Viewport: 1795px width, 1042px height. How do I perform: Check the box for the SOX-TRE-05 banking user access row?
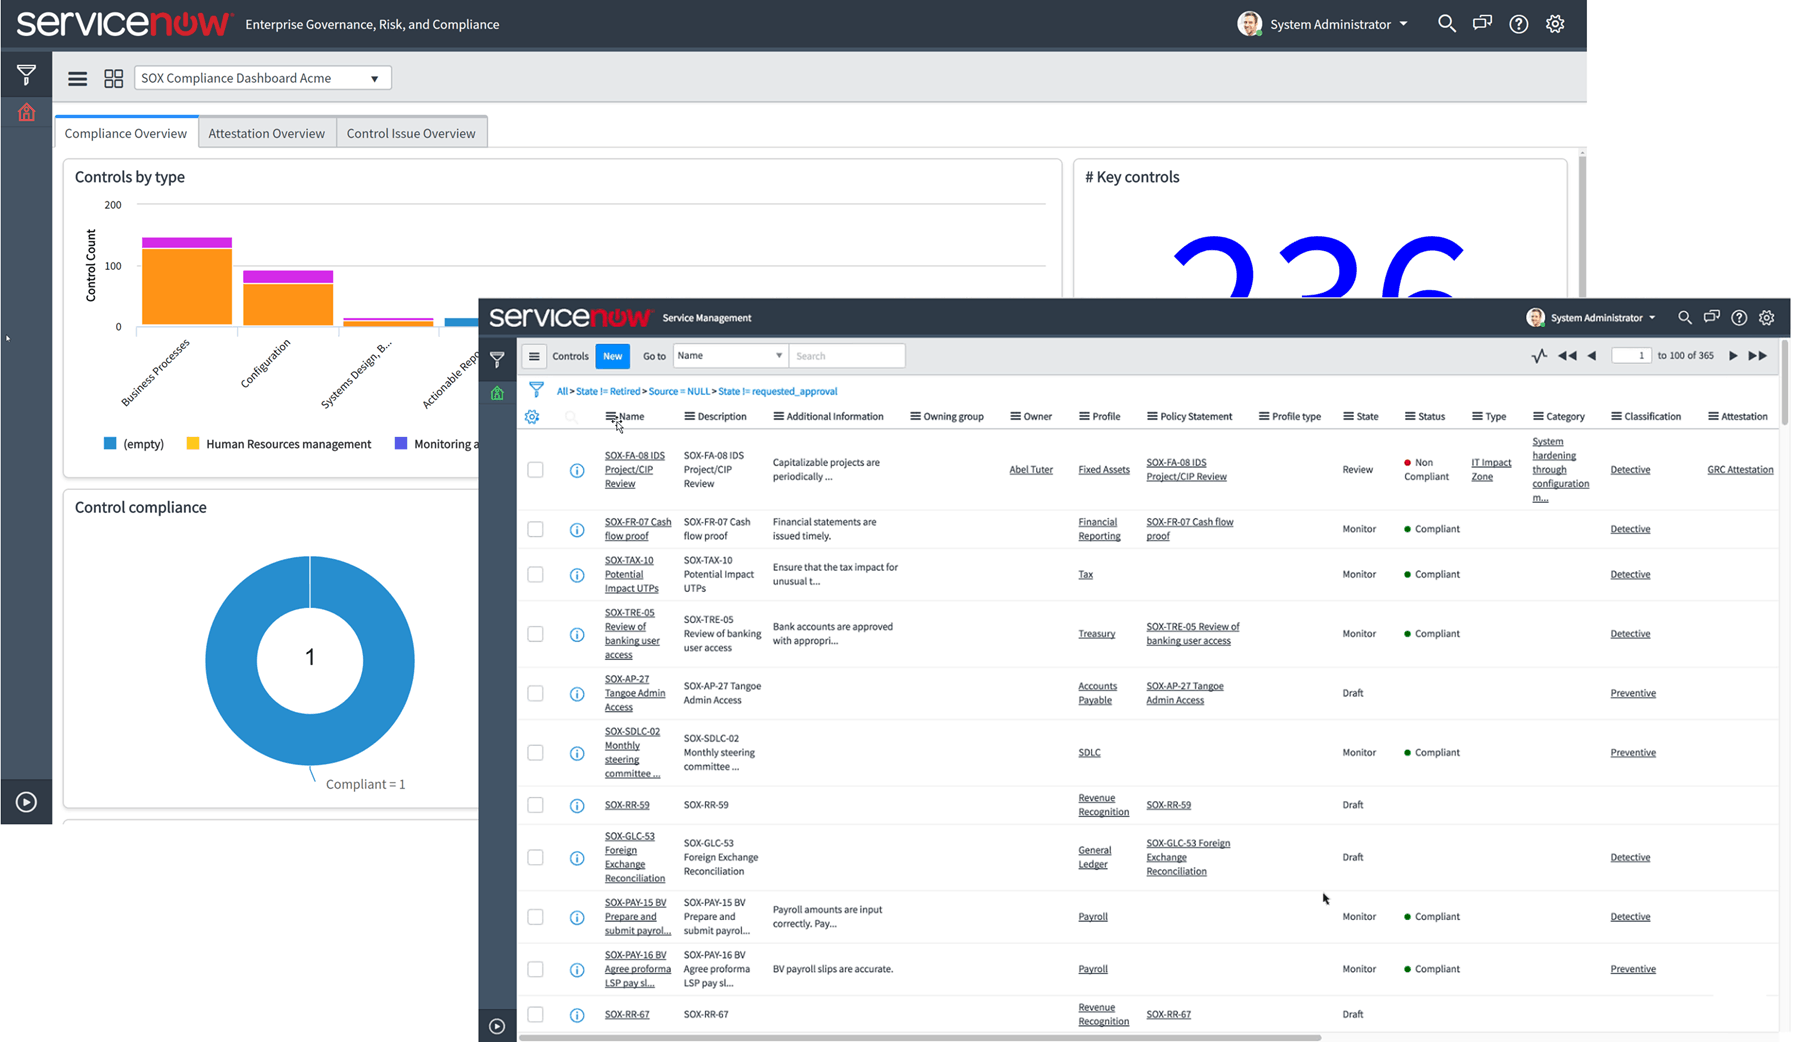pos(535,634)
